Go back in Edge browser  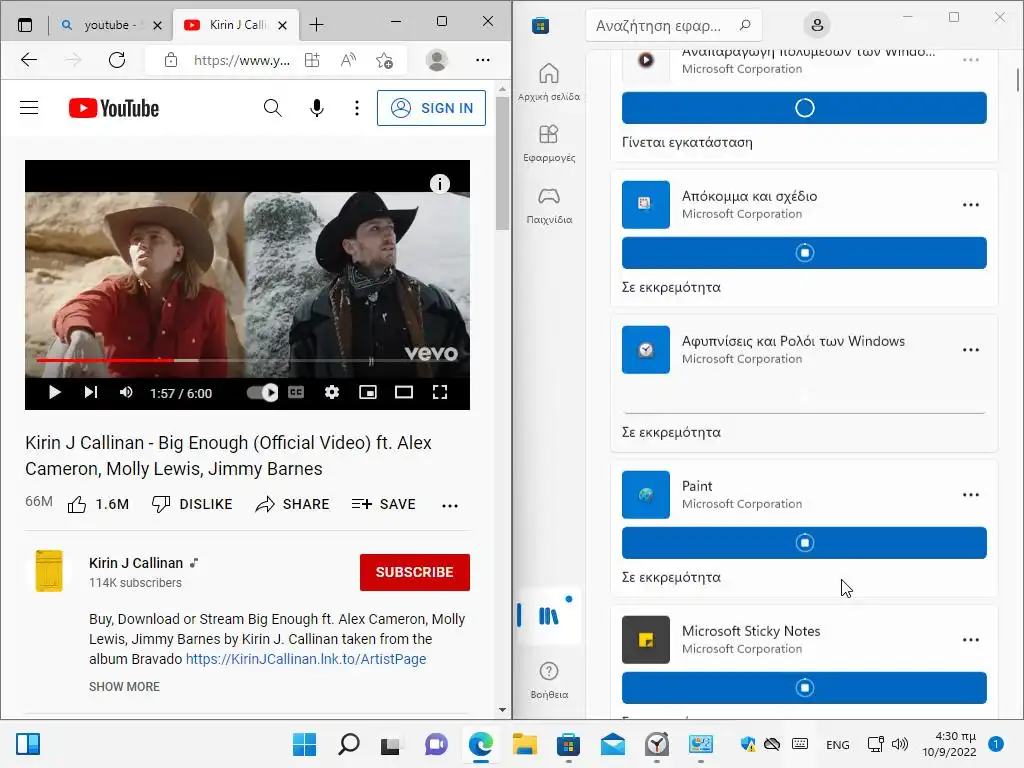pos(29,60)
